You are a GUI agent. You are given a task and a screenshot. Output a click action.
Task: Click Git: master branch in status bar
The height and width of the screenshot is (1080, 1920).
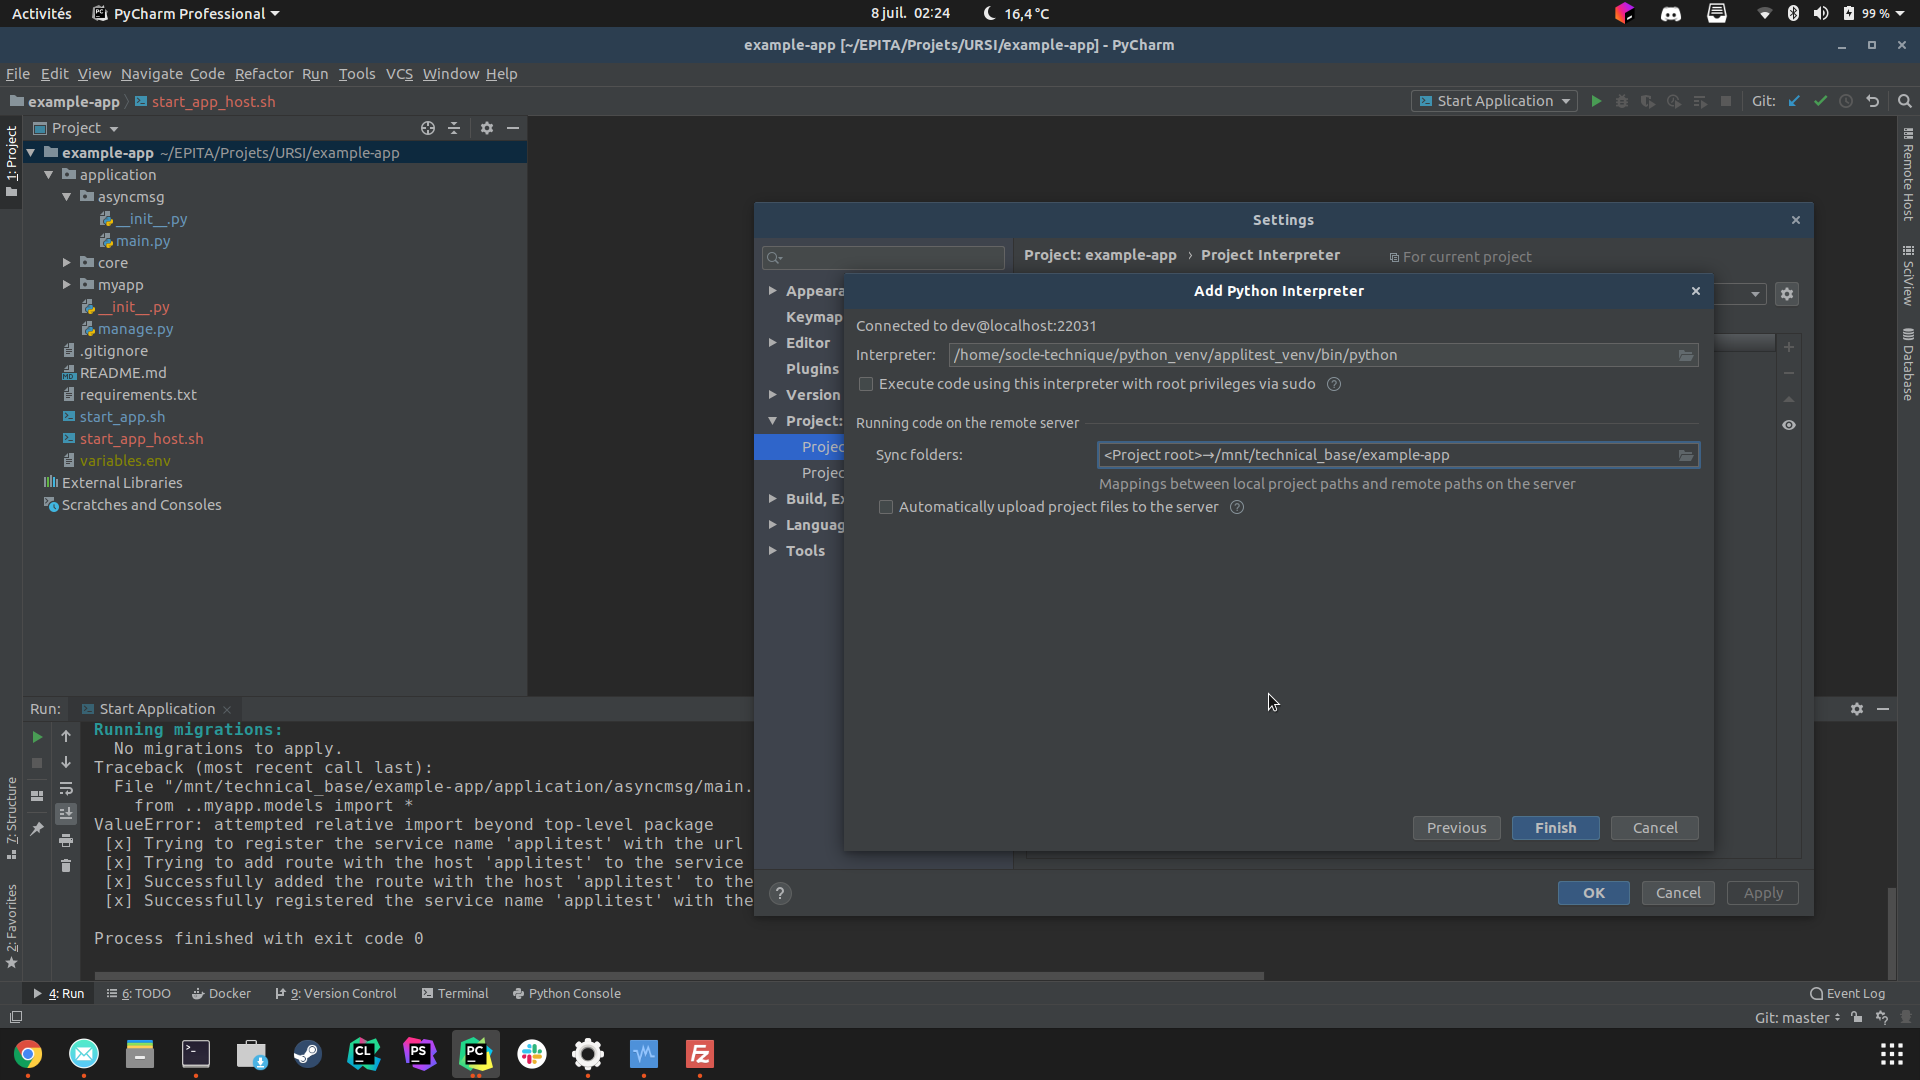[1797, 1018]
